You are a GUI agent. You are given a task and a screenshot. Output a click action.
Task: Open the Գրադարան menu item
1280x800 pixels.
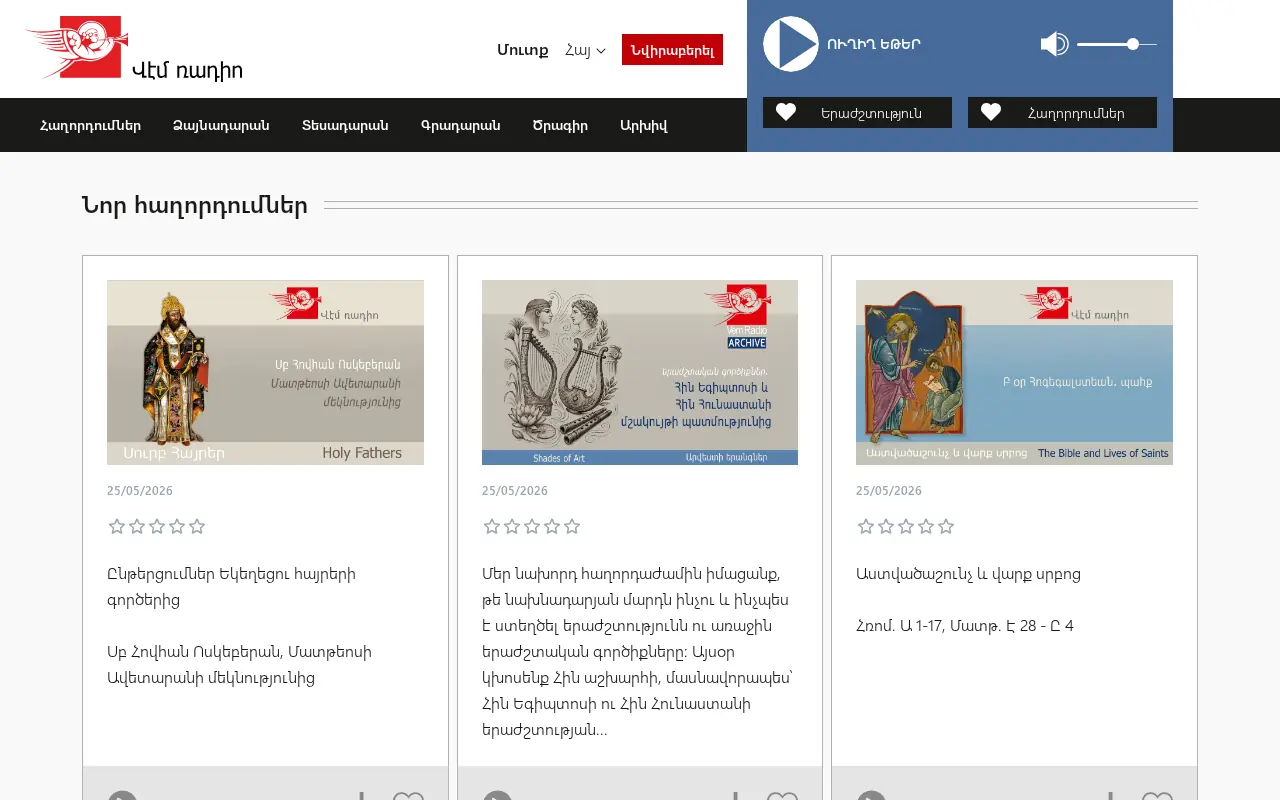point(461,125)
